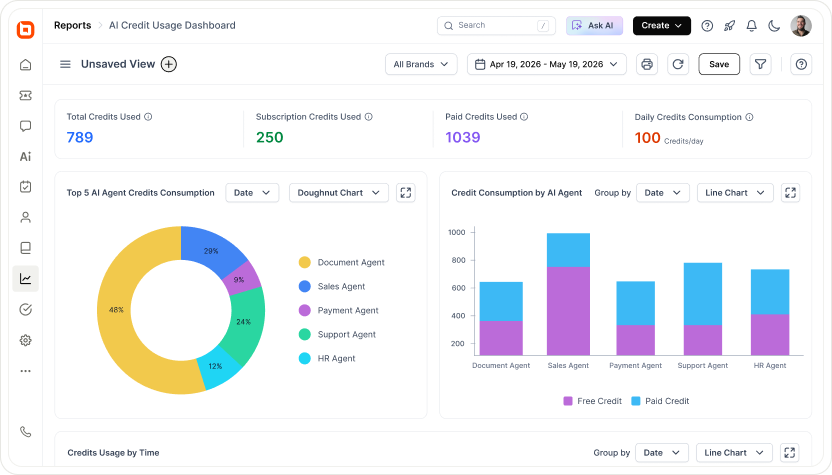Open the contacts person icon in sidebar
This screenshot has width=832, height=475.
pos(25,217)
